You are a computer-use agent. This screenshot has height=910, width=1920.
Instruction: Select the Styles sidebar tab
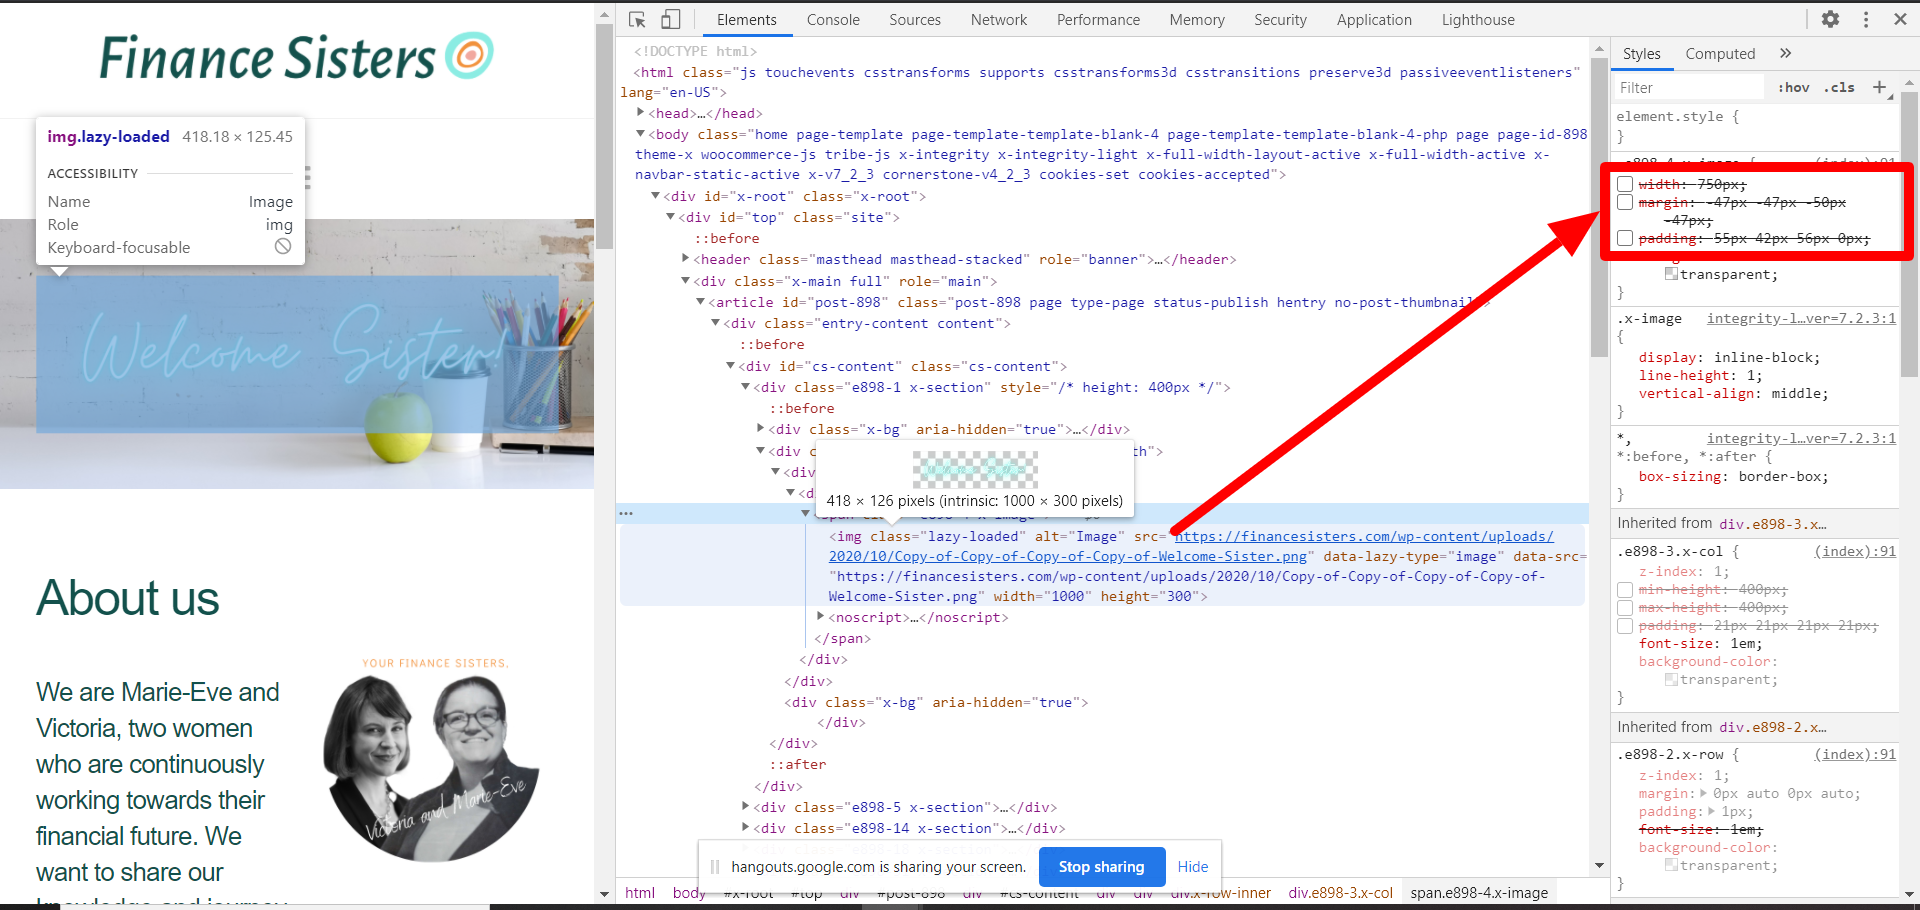(1641, 54)
